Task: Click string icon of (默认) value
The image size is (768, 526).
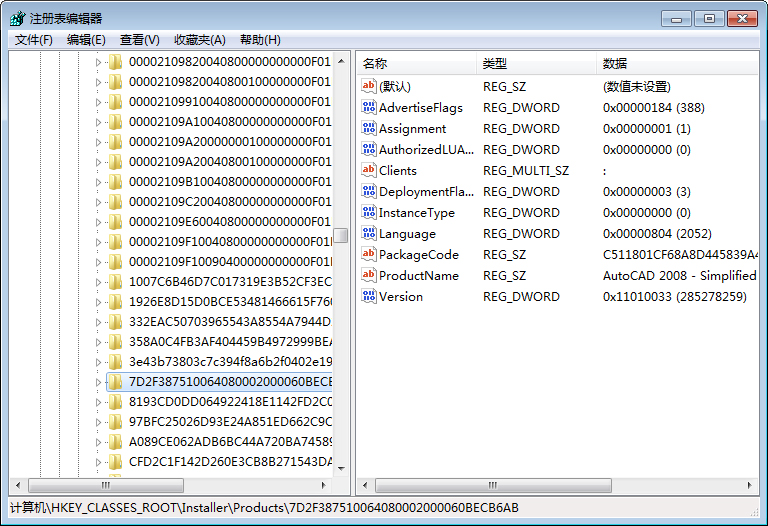Action: (x=368, y=86)
